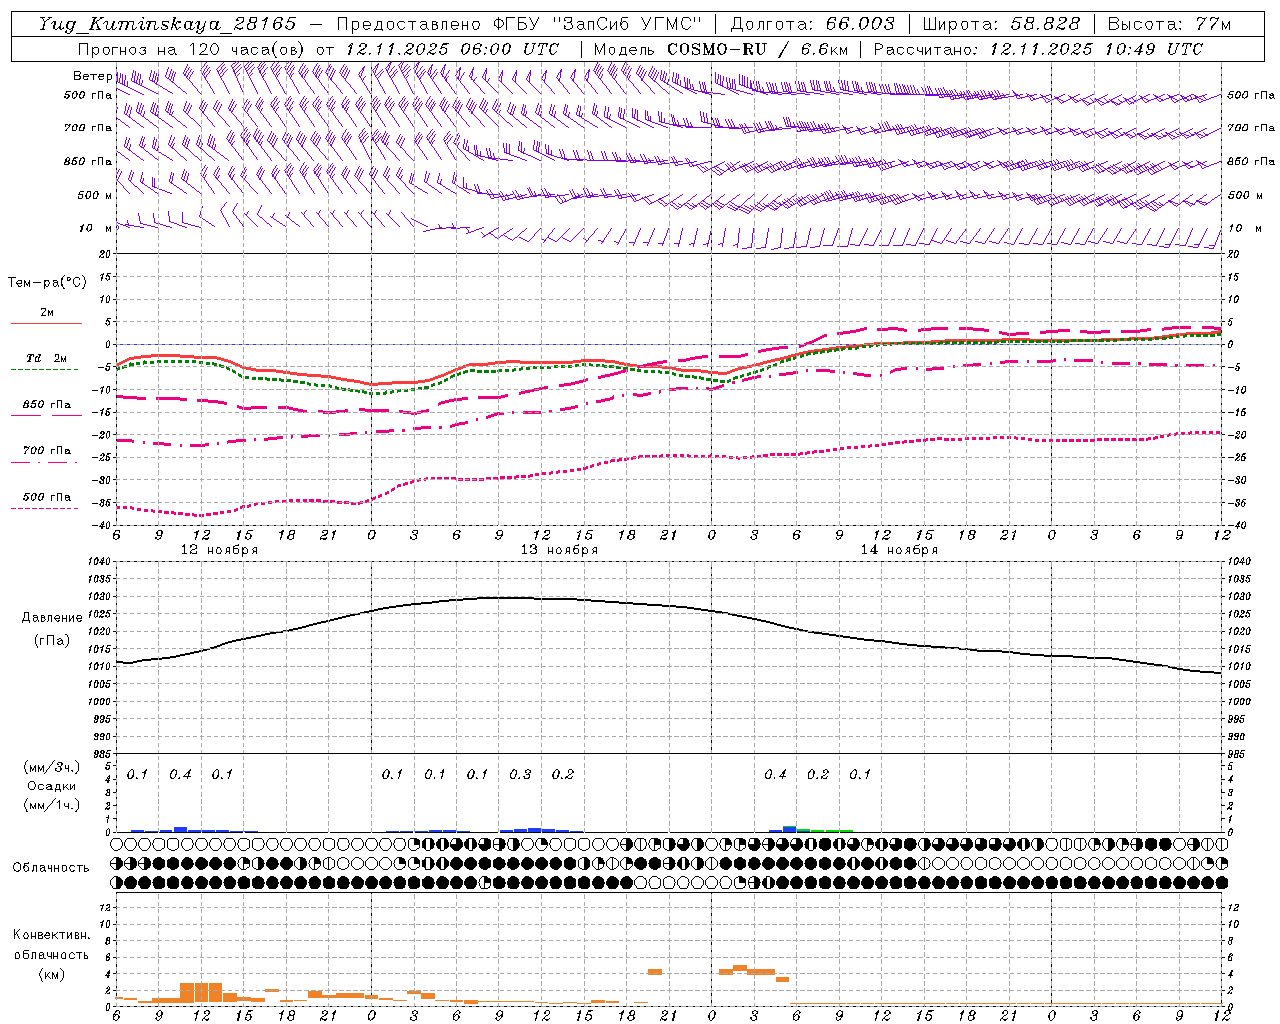Click the 'Тем-ра(°C)' temperature panel title

[47, 282]
